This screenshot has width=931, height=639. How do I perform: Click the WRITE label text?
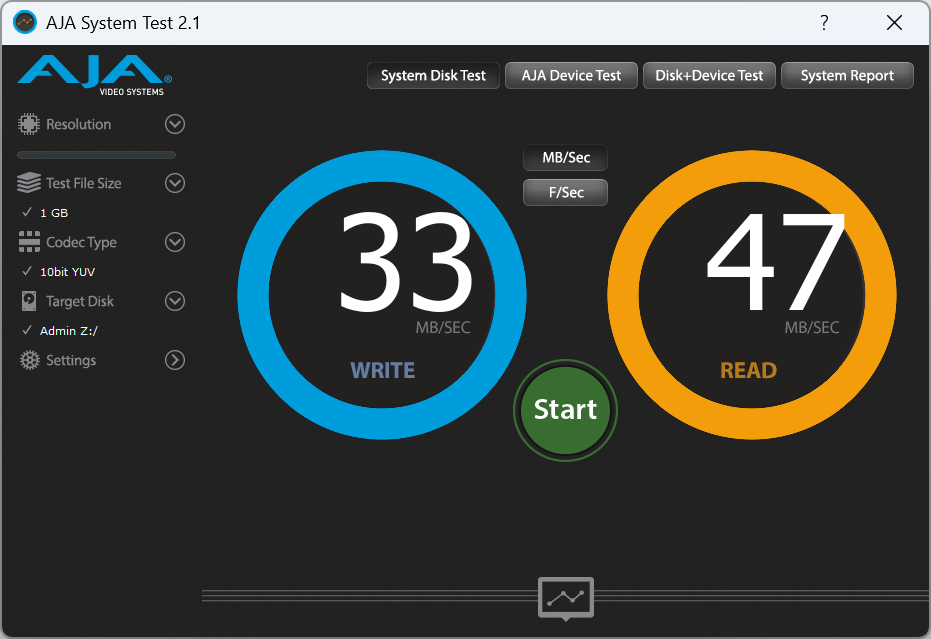382,371
